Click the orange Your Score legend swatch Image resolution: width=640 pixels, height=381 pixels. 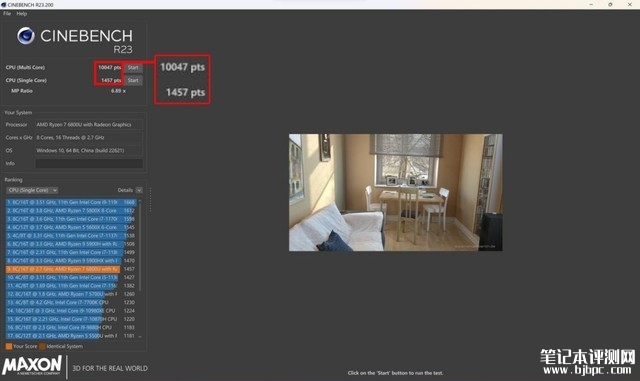pyautogui.click(x=9, y=346)
